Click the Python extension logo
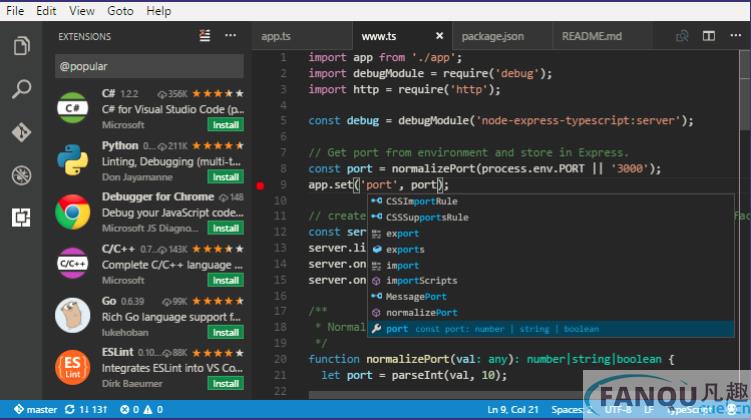 pyautogui.click(x=72, y=160)
